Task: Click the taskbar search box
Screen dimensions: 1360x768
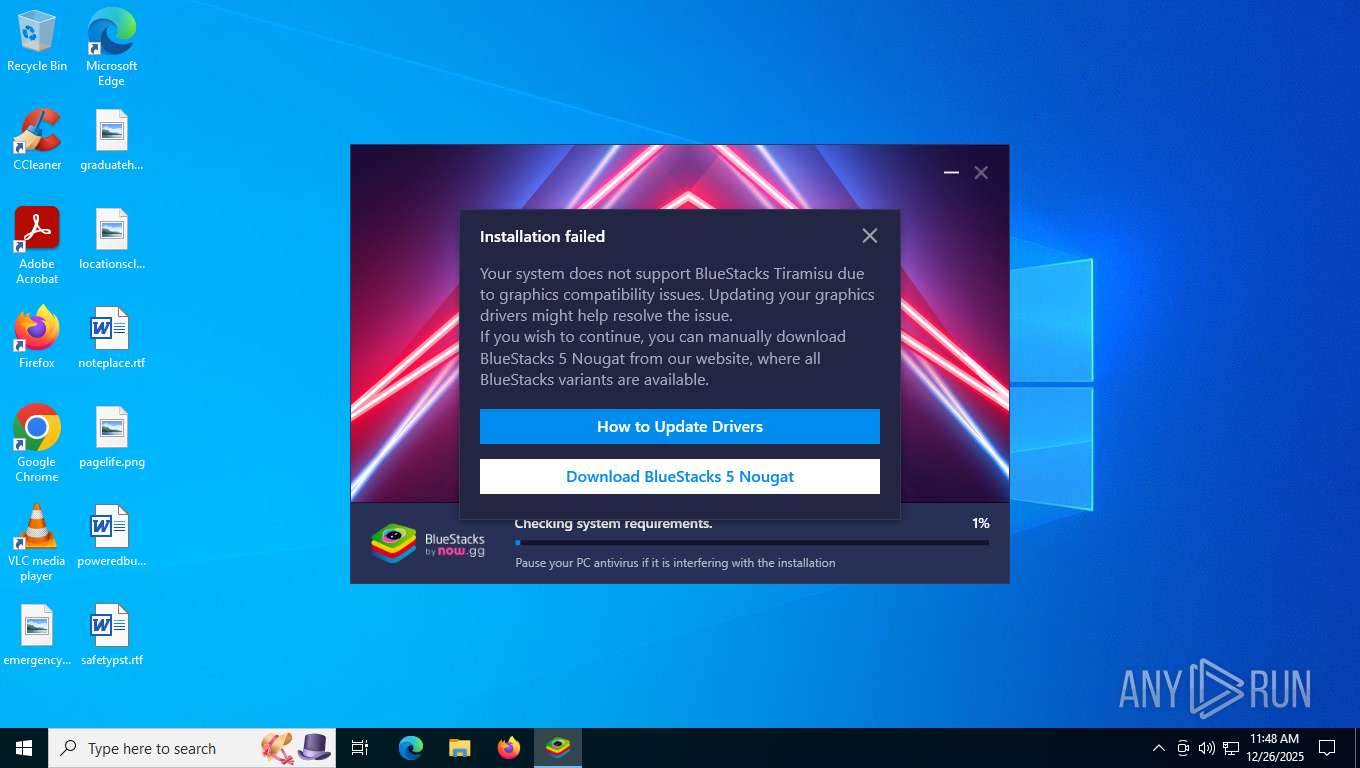Action: pos(192,748)
